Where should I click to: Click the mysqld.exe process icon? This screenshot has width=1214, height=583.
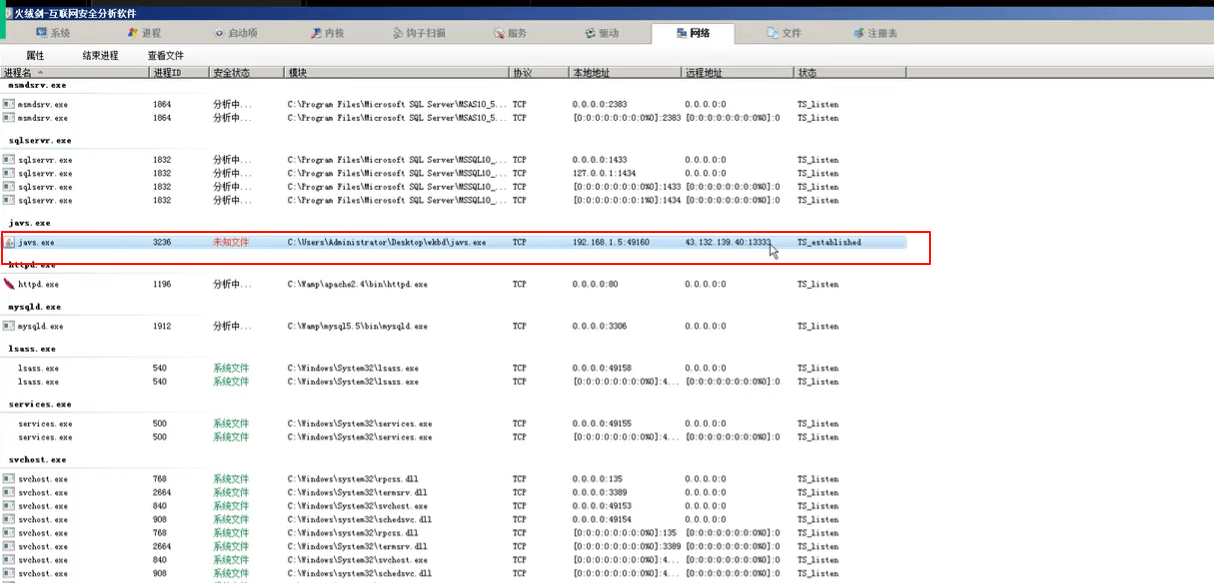pos(9,326)
